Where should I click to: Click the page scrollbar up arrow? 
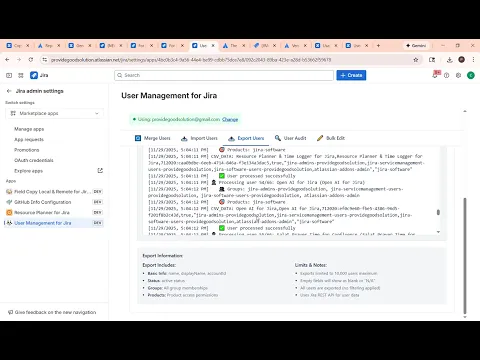coord(465,111)
